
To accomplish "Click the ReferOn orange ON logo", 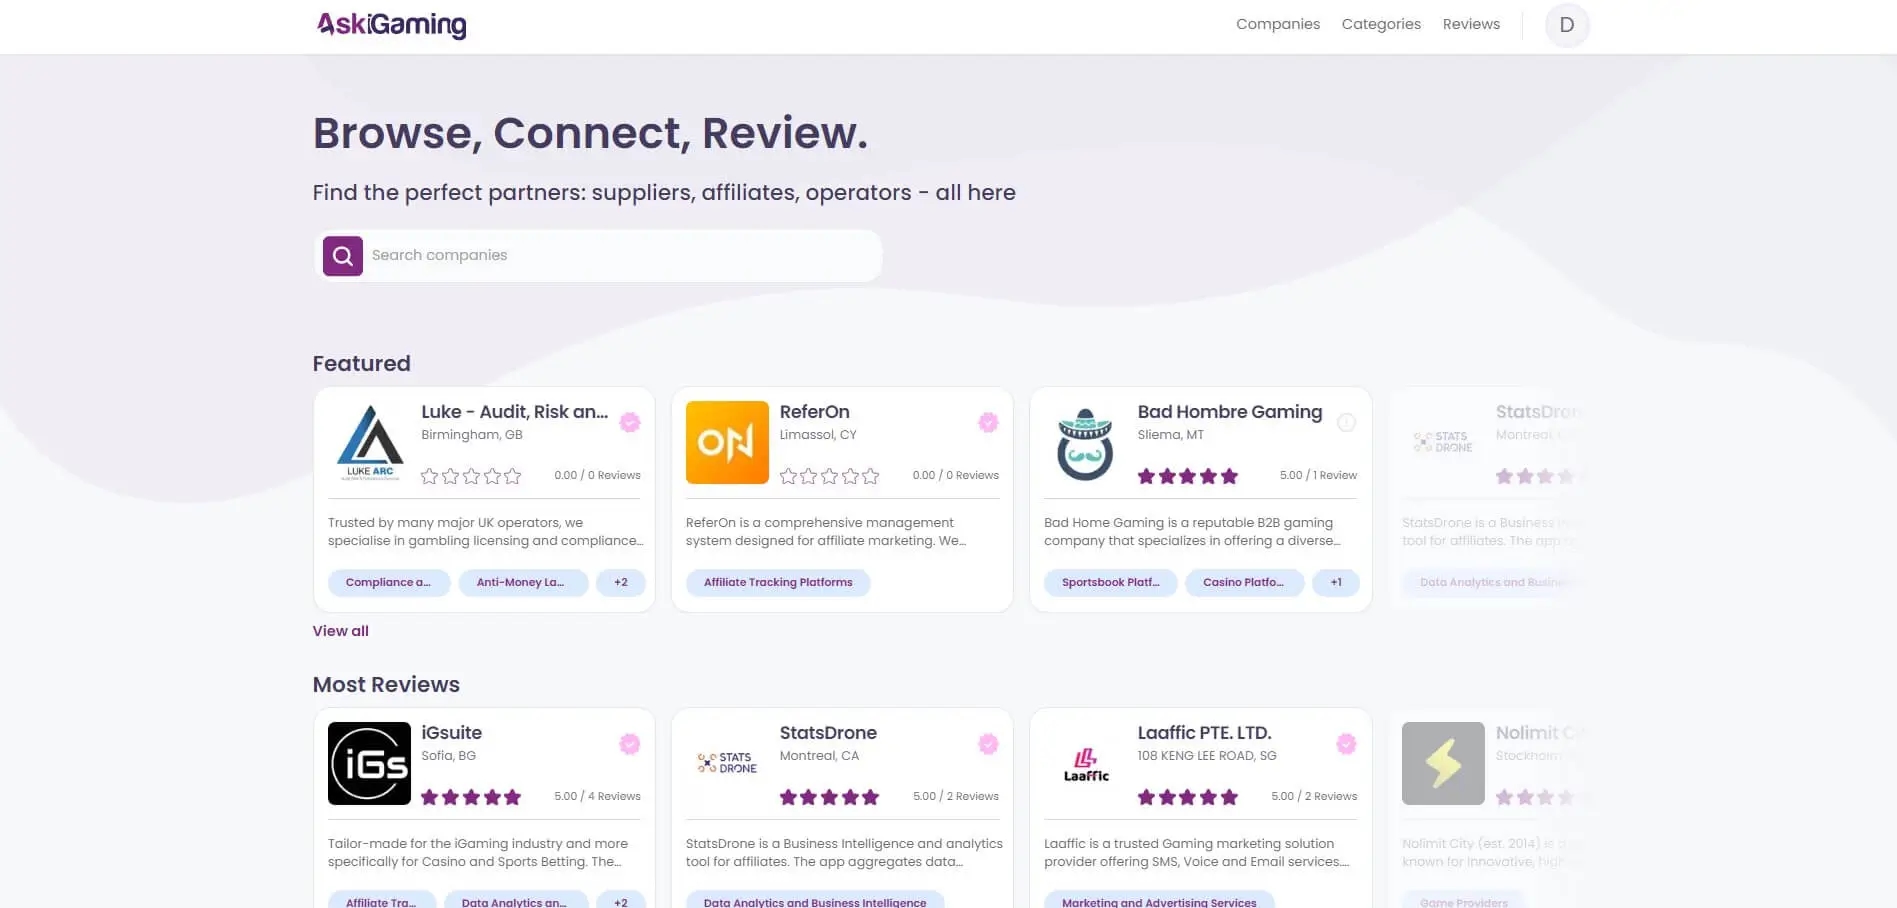I will [727, 443].
